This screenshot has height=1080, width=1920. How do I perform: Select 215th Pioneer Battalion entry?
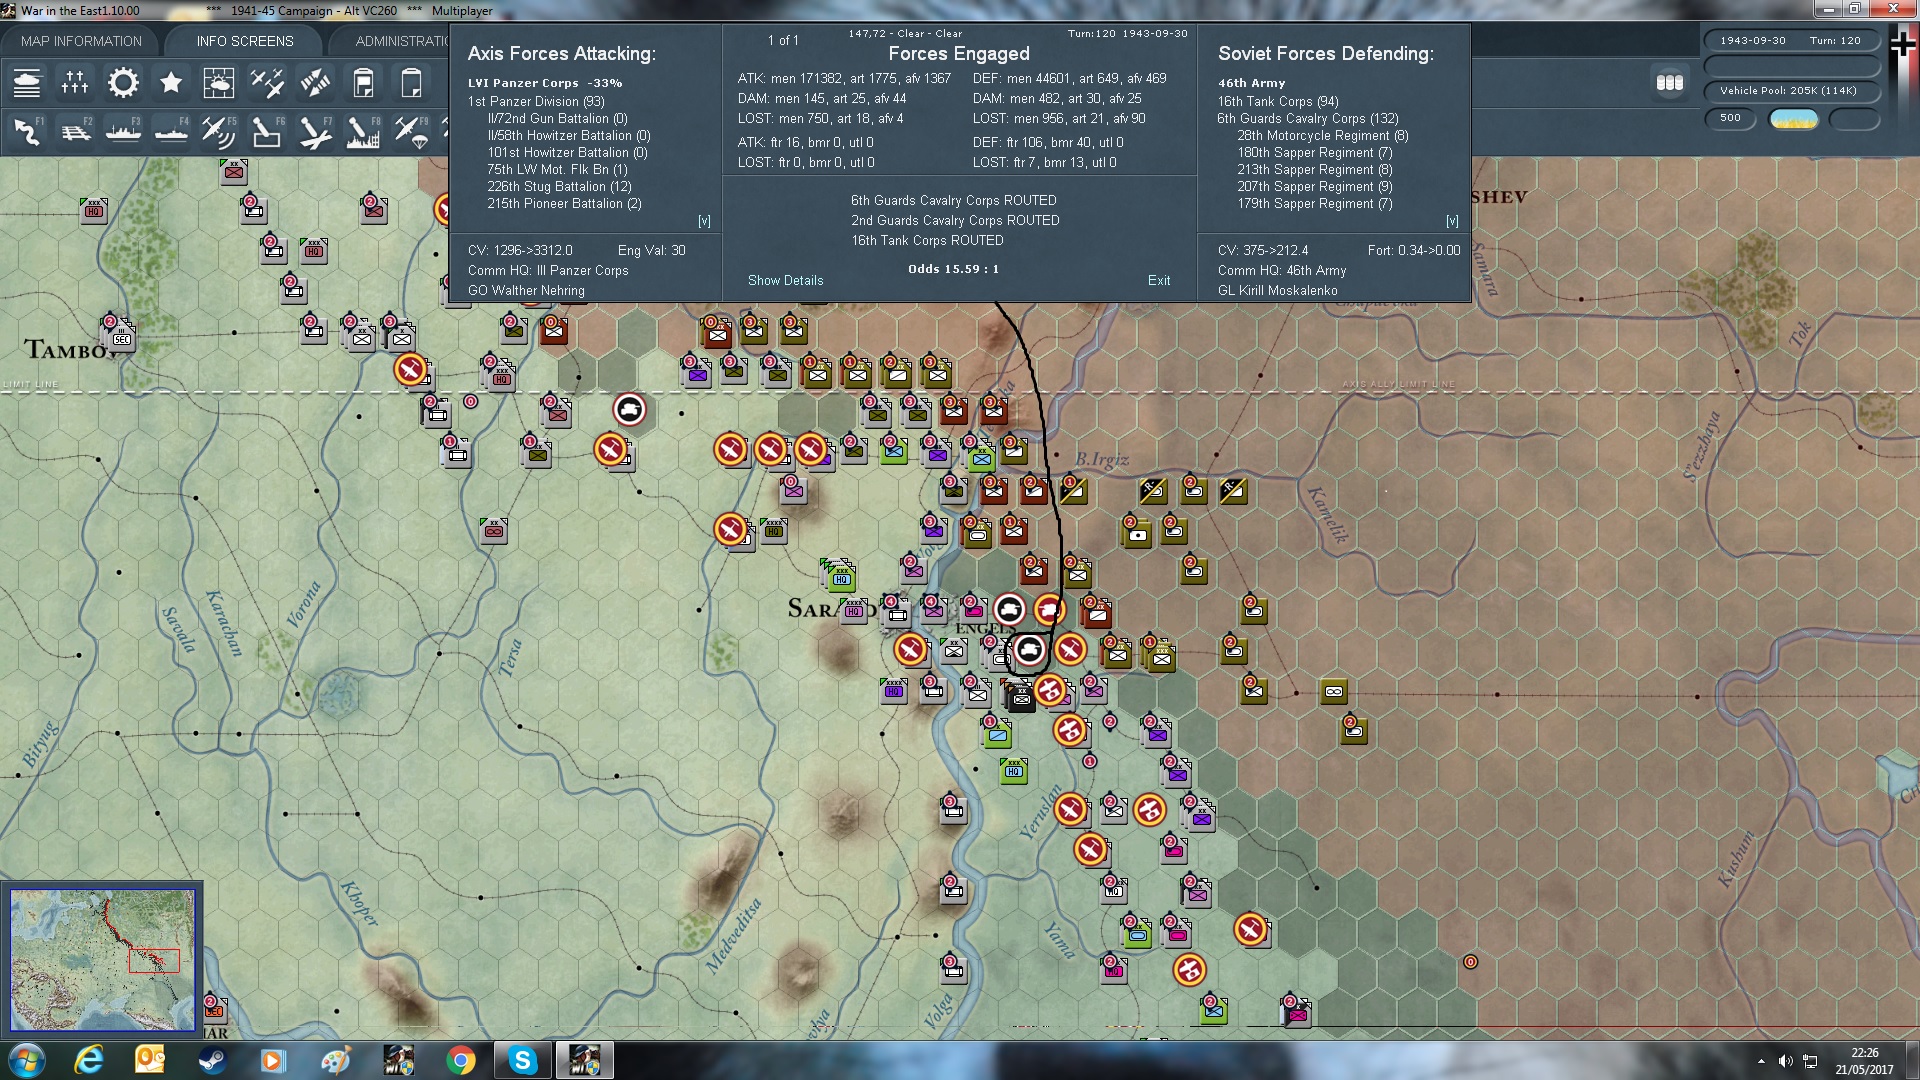[x=564, y=203]
